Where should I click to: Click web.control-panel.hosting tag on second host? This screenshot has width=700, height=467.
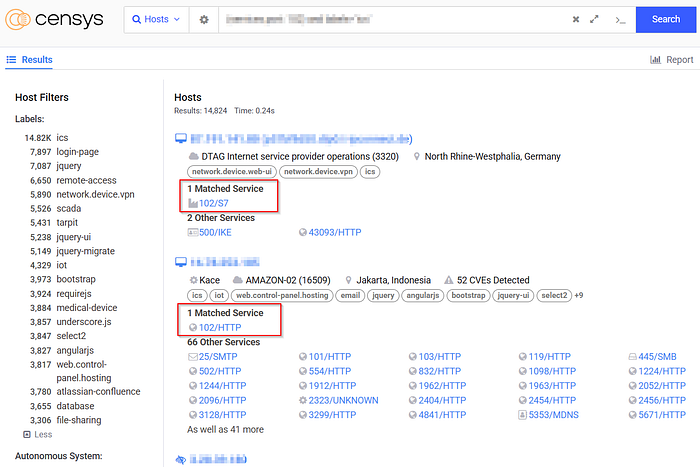(282, 296)
